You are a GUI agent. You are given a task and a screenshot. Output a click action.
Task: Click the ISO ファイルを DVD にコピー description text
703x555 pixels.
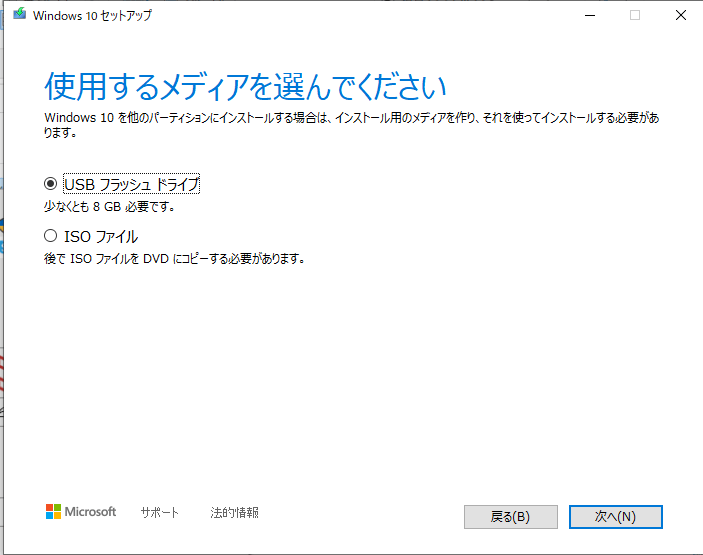[x=174, y=259]
